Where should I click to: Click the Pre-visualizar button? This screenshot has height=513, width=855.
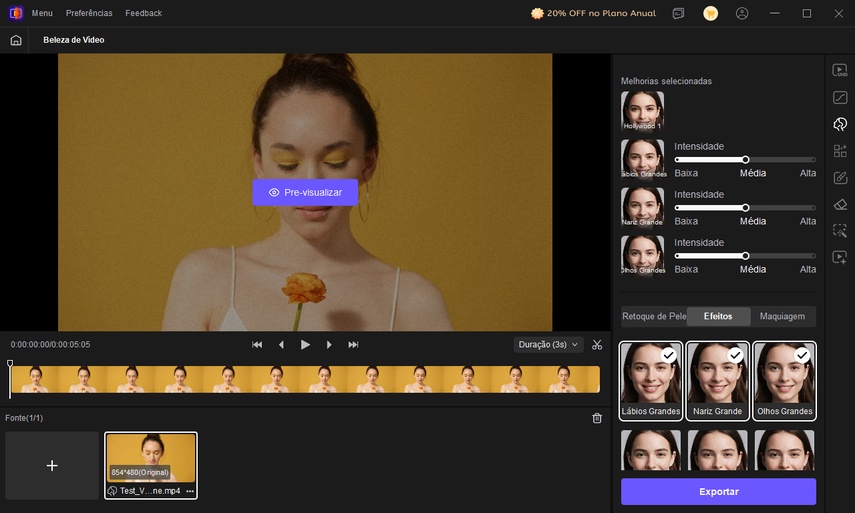point(305,192)
